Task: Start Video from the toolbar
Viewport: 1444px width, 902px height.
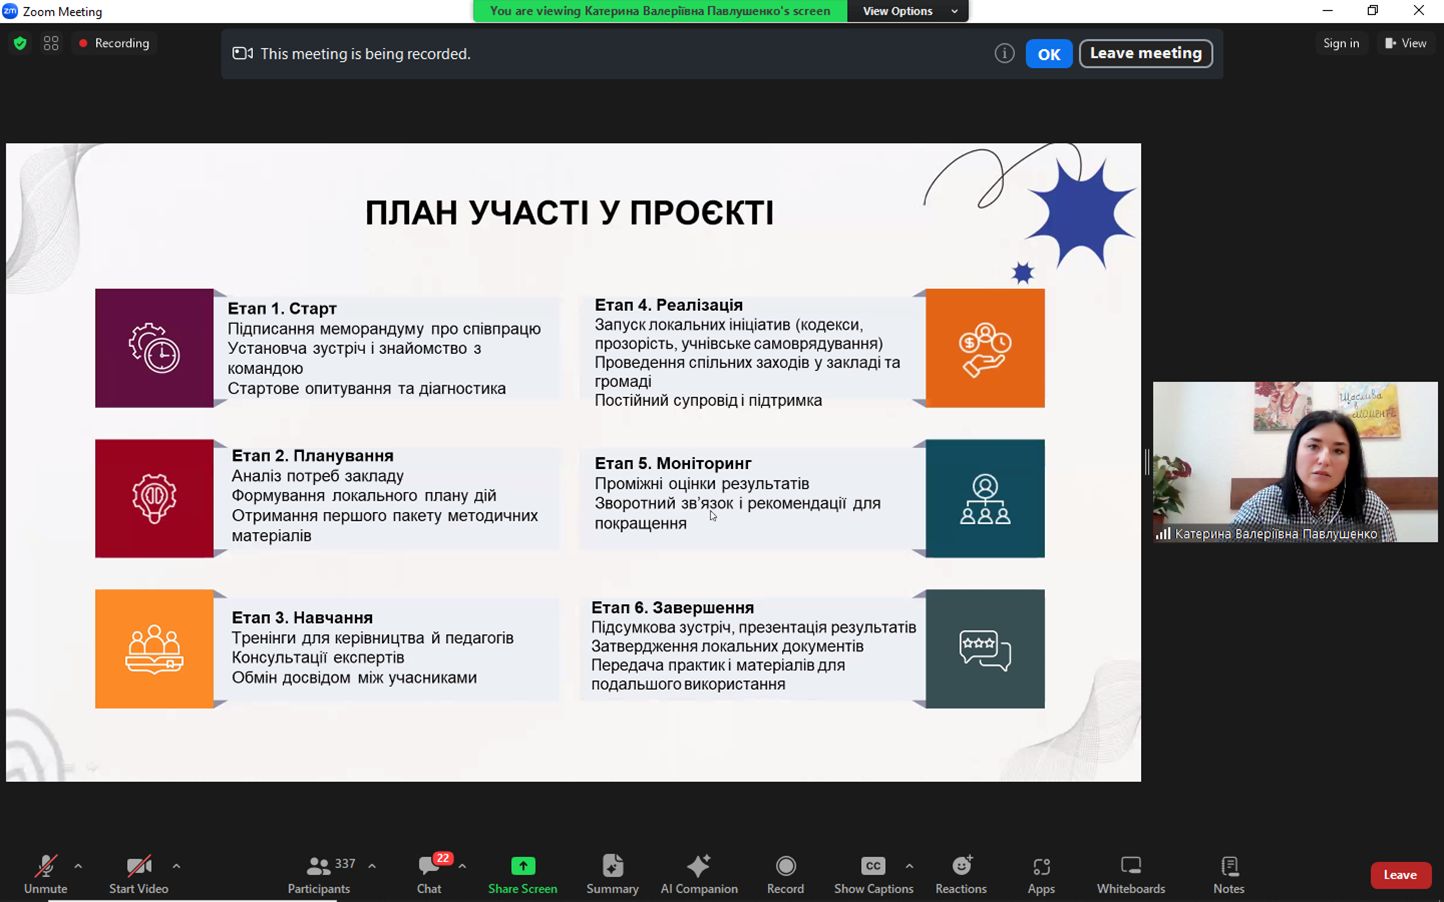Action: tap(139, 873)
